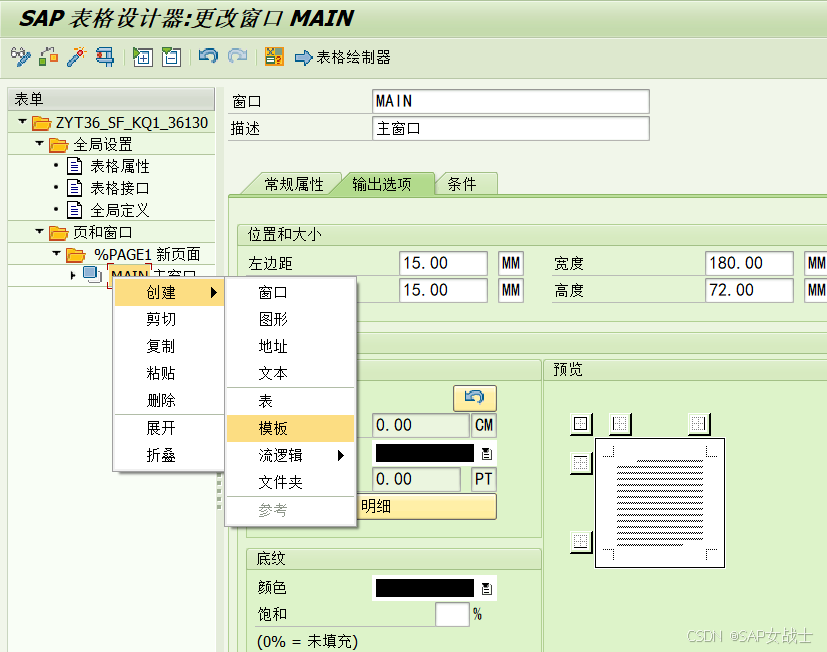The width and height of the screenshot is (827, 652).
Task: Select the 表格接口 tree node
Action: (120, 188)
